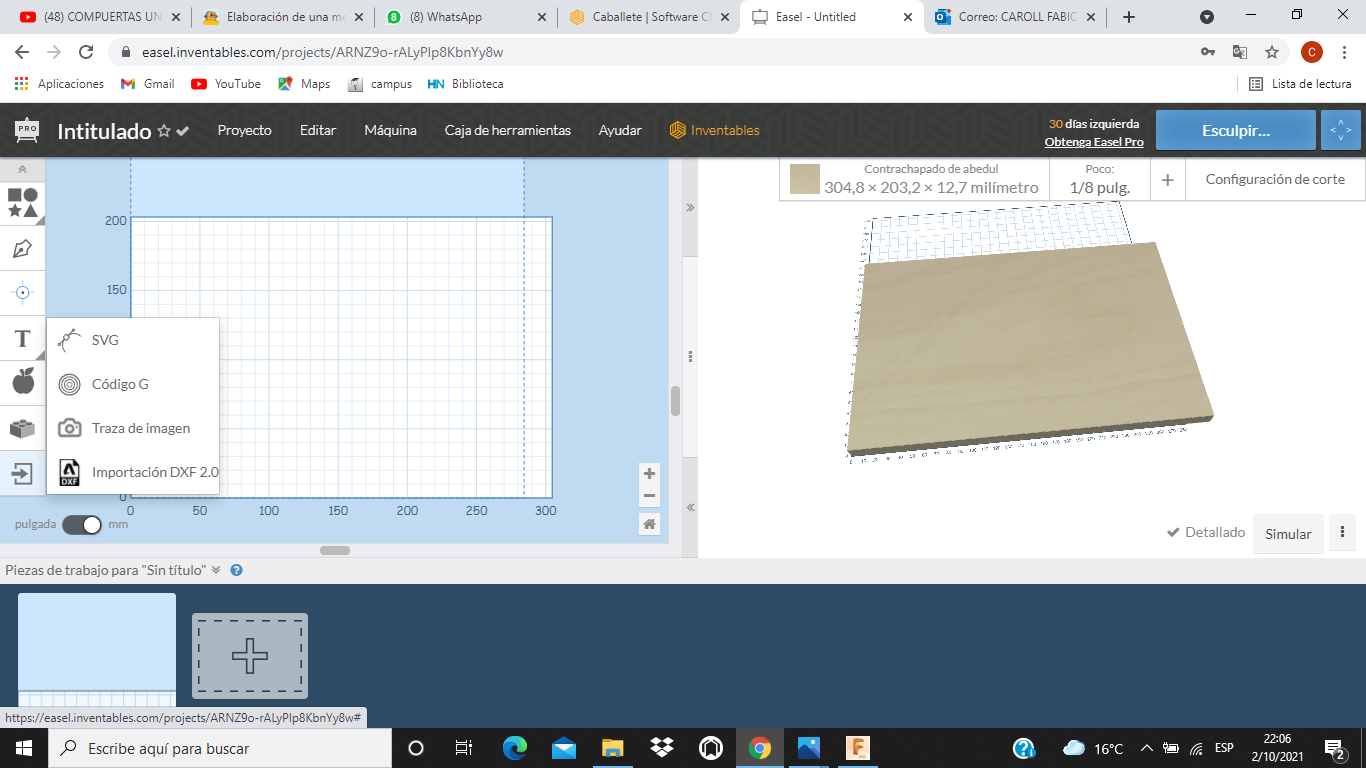Open the birch plywood material selector
The image size is (1366, 768).
(914, 179)
